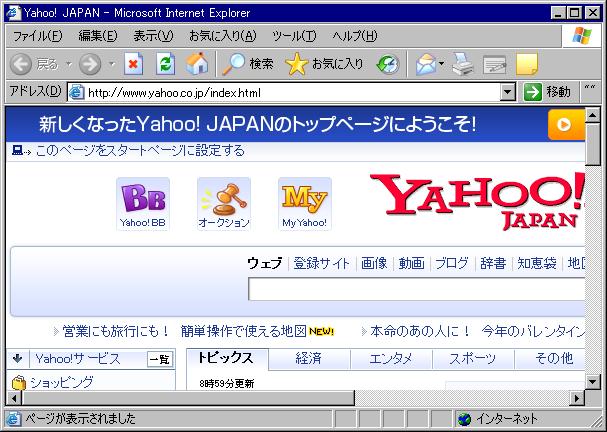Open the 編集(E) menu
This screenshot has width=607, height=432.
click(98, 36)
